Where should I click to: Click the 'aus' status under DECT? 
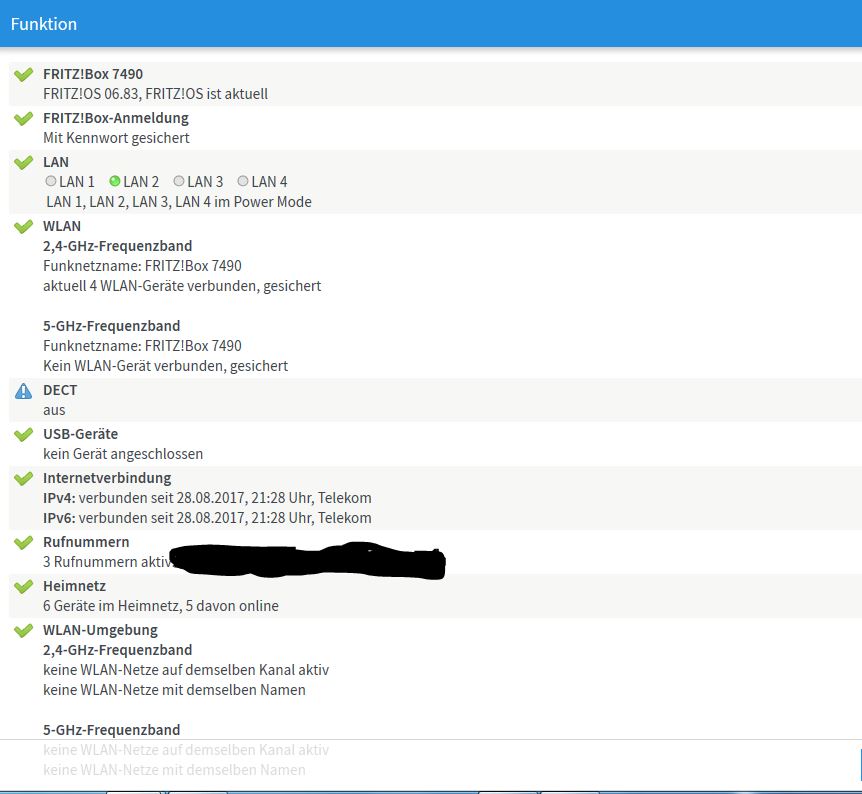54,410
